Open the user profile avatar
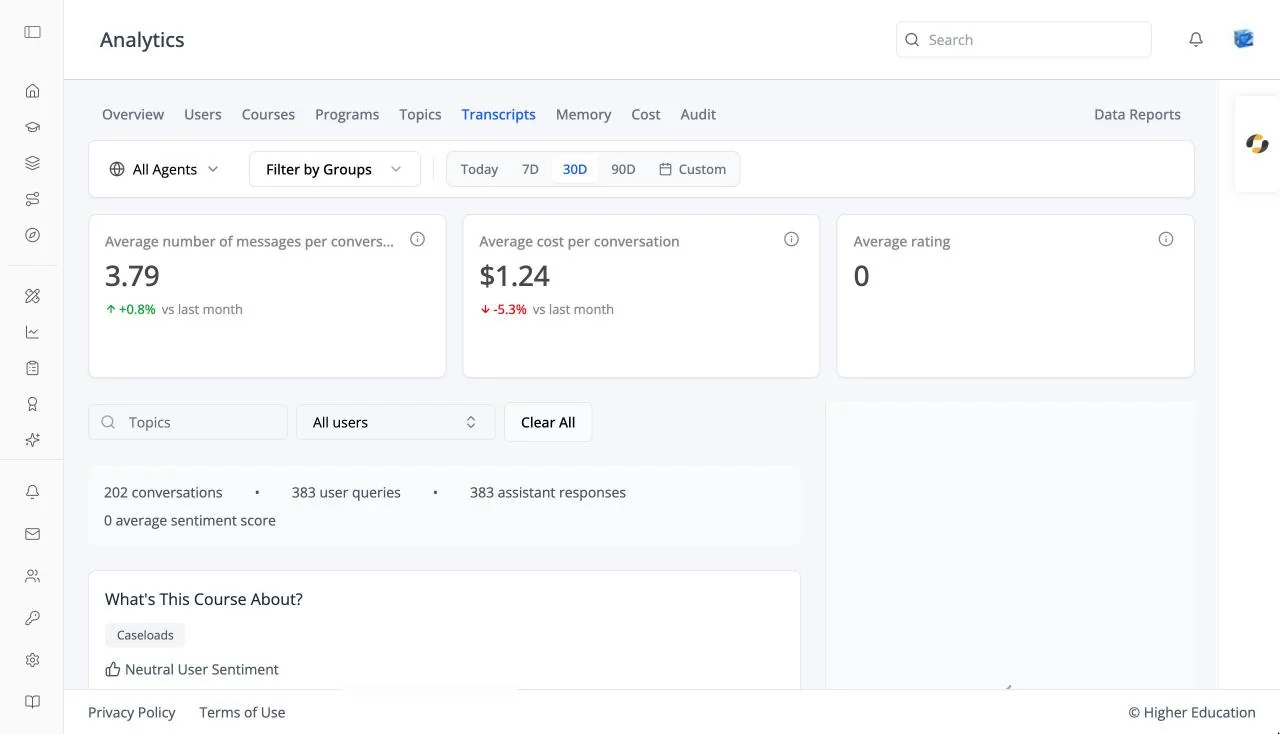The height and width of the screenshot is (734, 1280). (x=1244, y=39)
